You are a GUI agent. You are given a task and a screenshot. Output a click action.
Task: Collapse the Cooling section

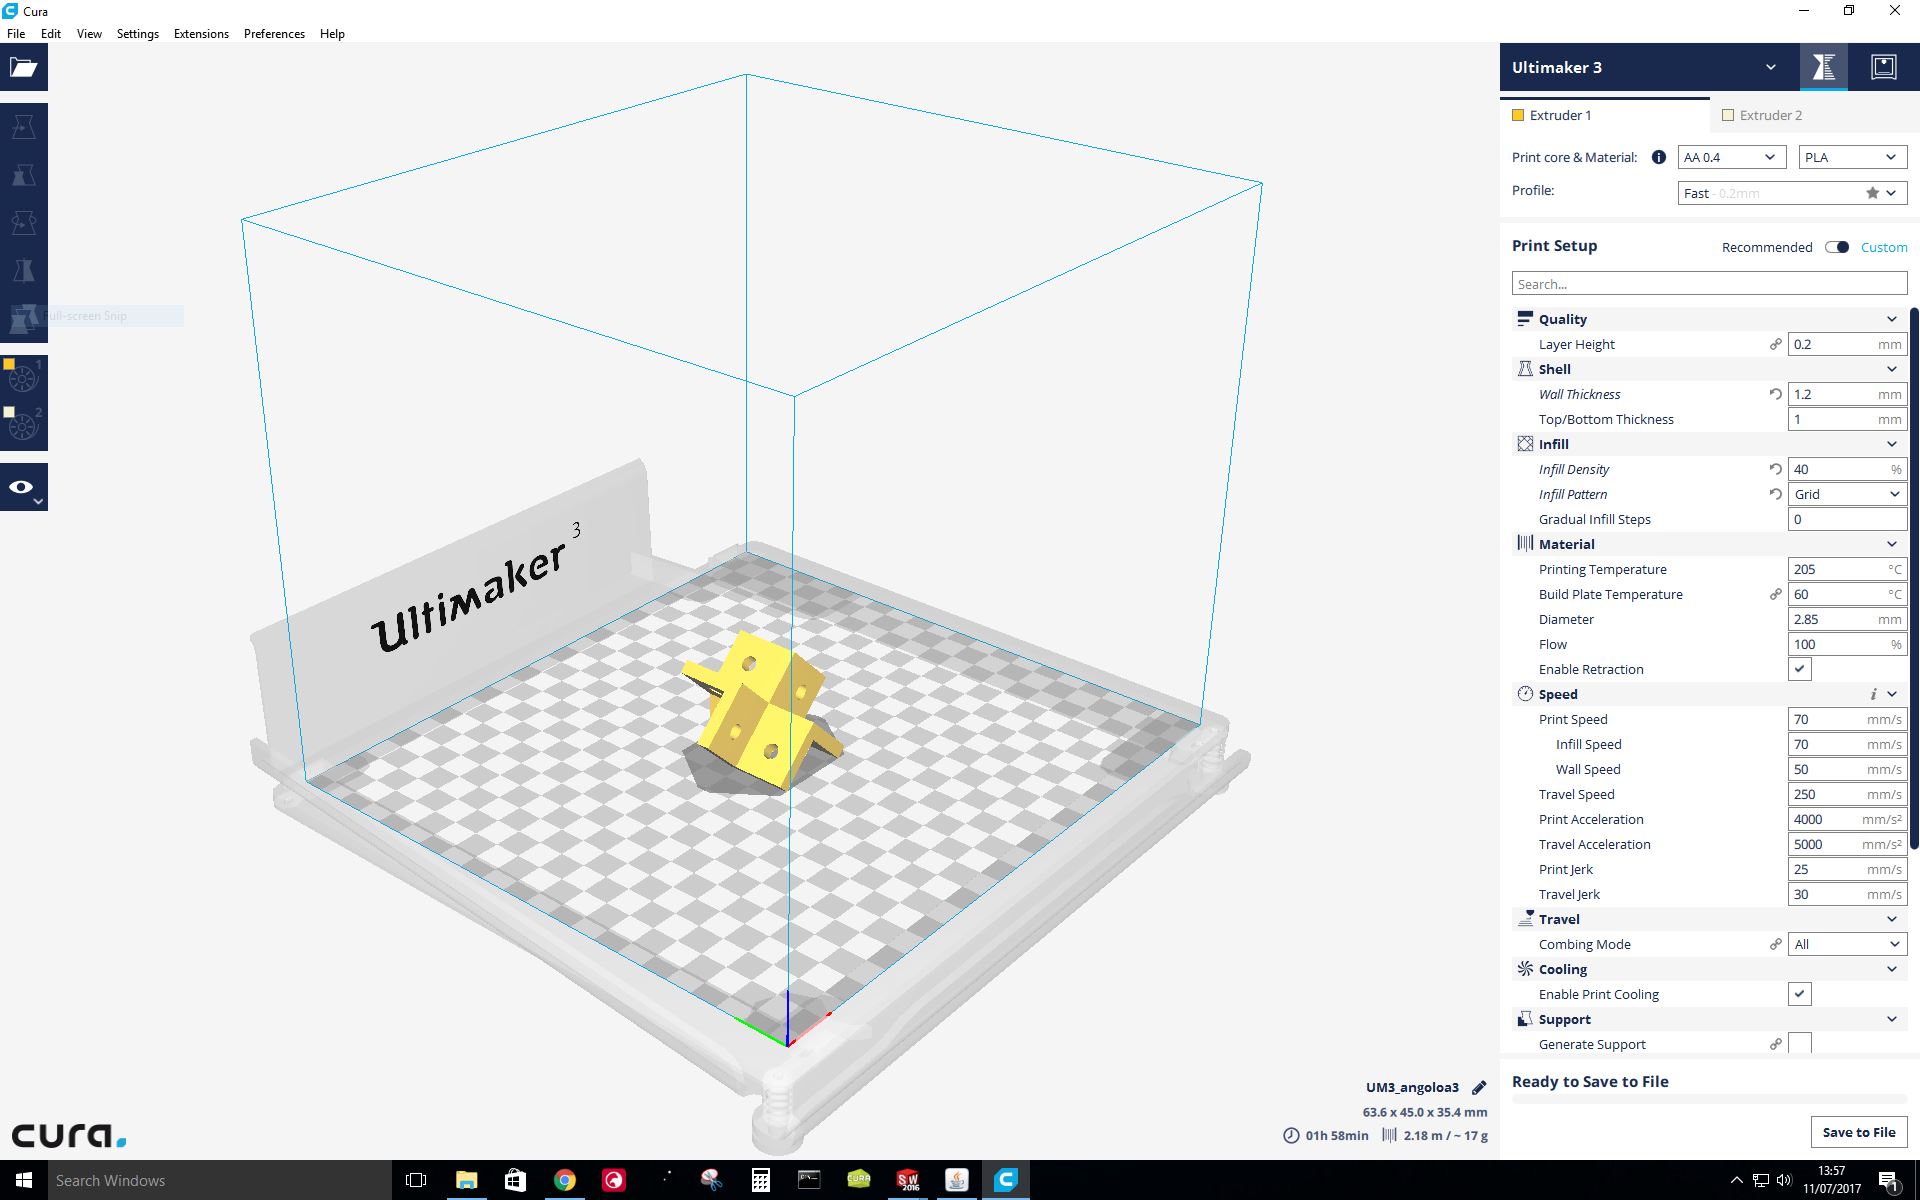click(x=1709, y=969)
